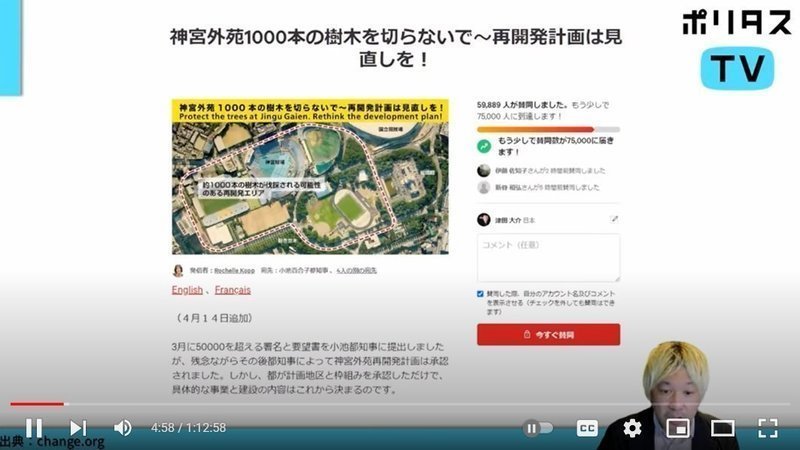Click the petition title heading 神宮外苑1000本
The height and width of the screenshot is (450, 800).
tap(396, 48)
